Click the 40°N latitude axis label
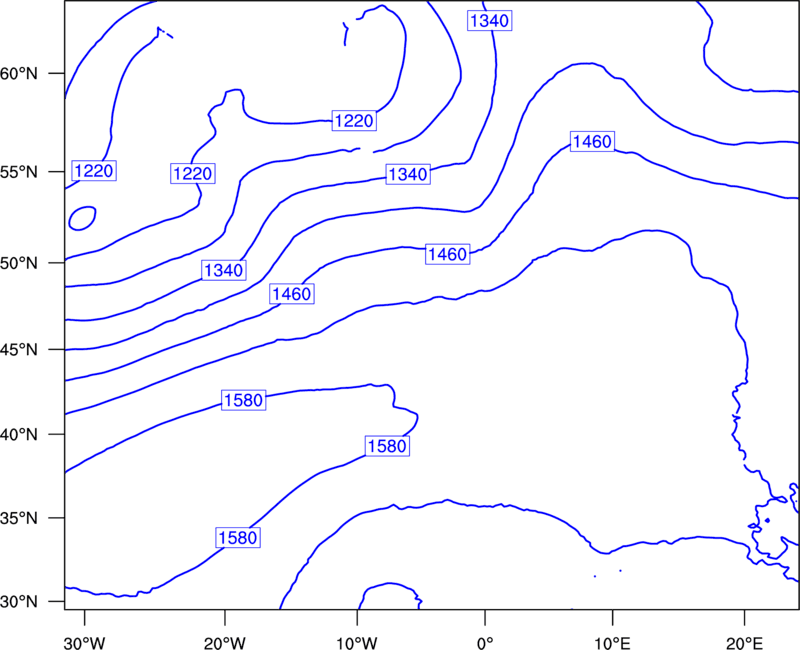The height and width of the screenshot is (650, 800). click(19, 435)
